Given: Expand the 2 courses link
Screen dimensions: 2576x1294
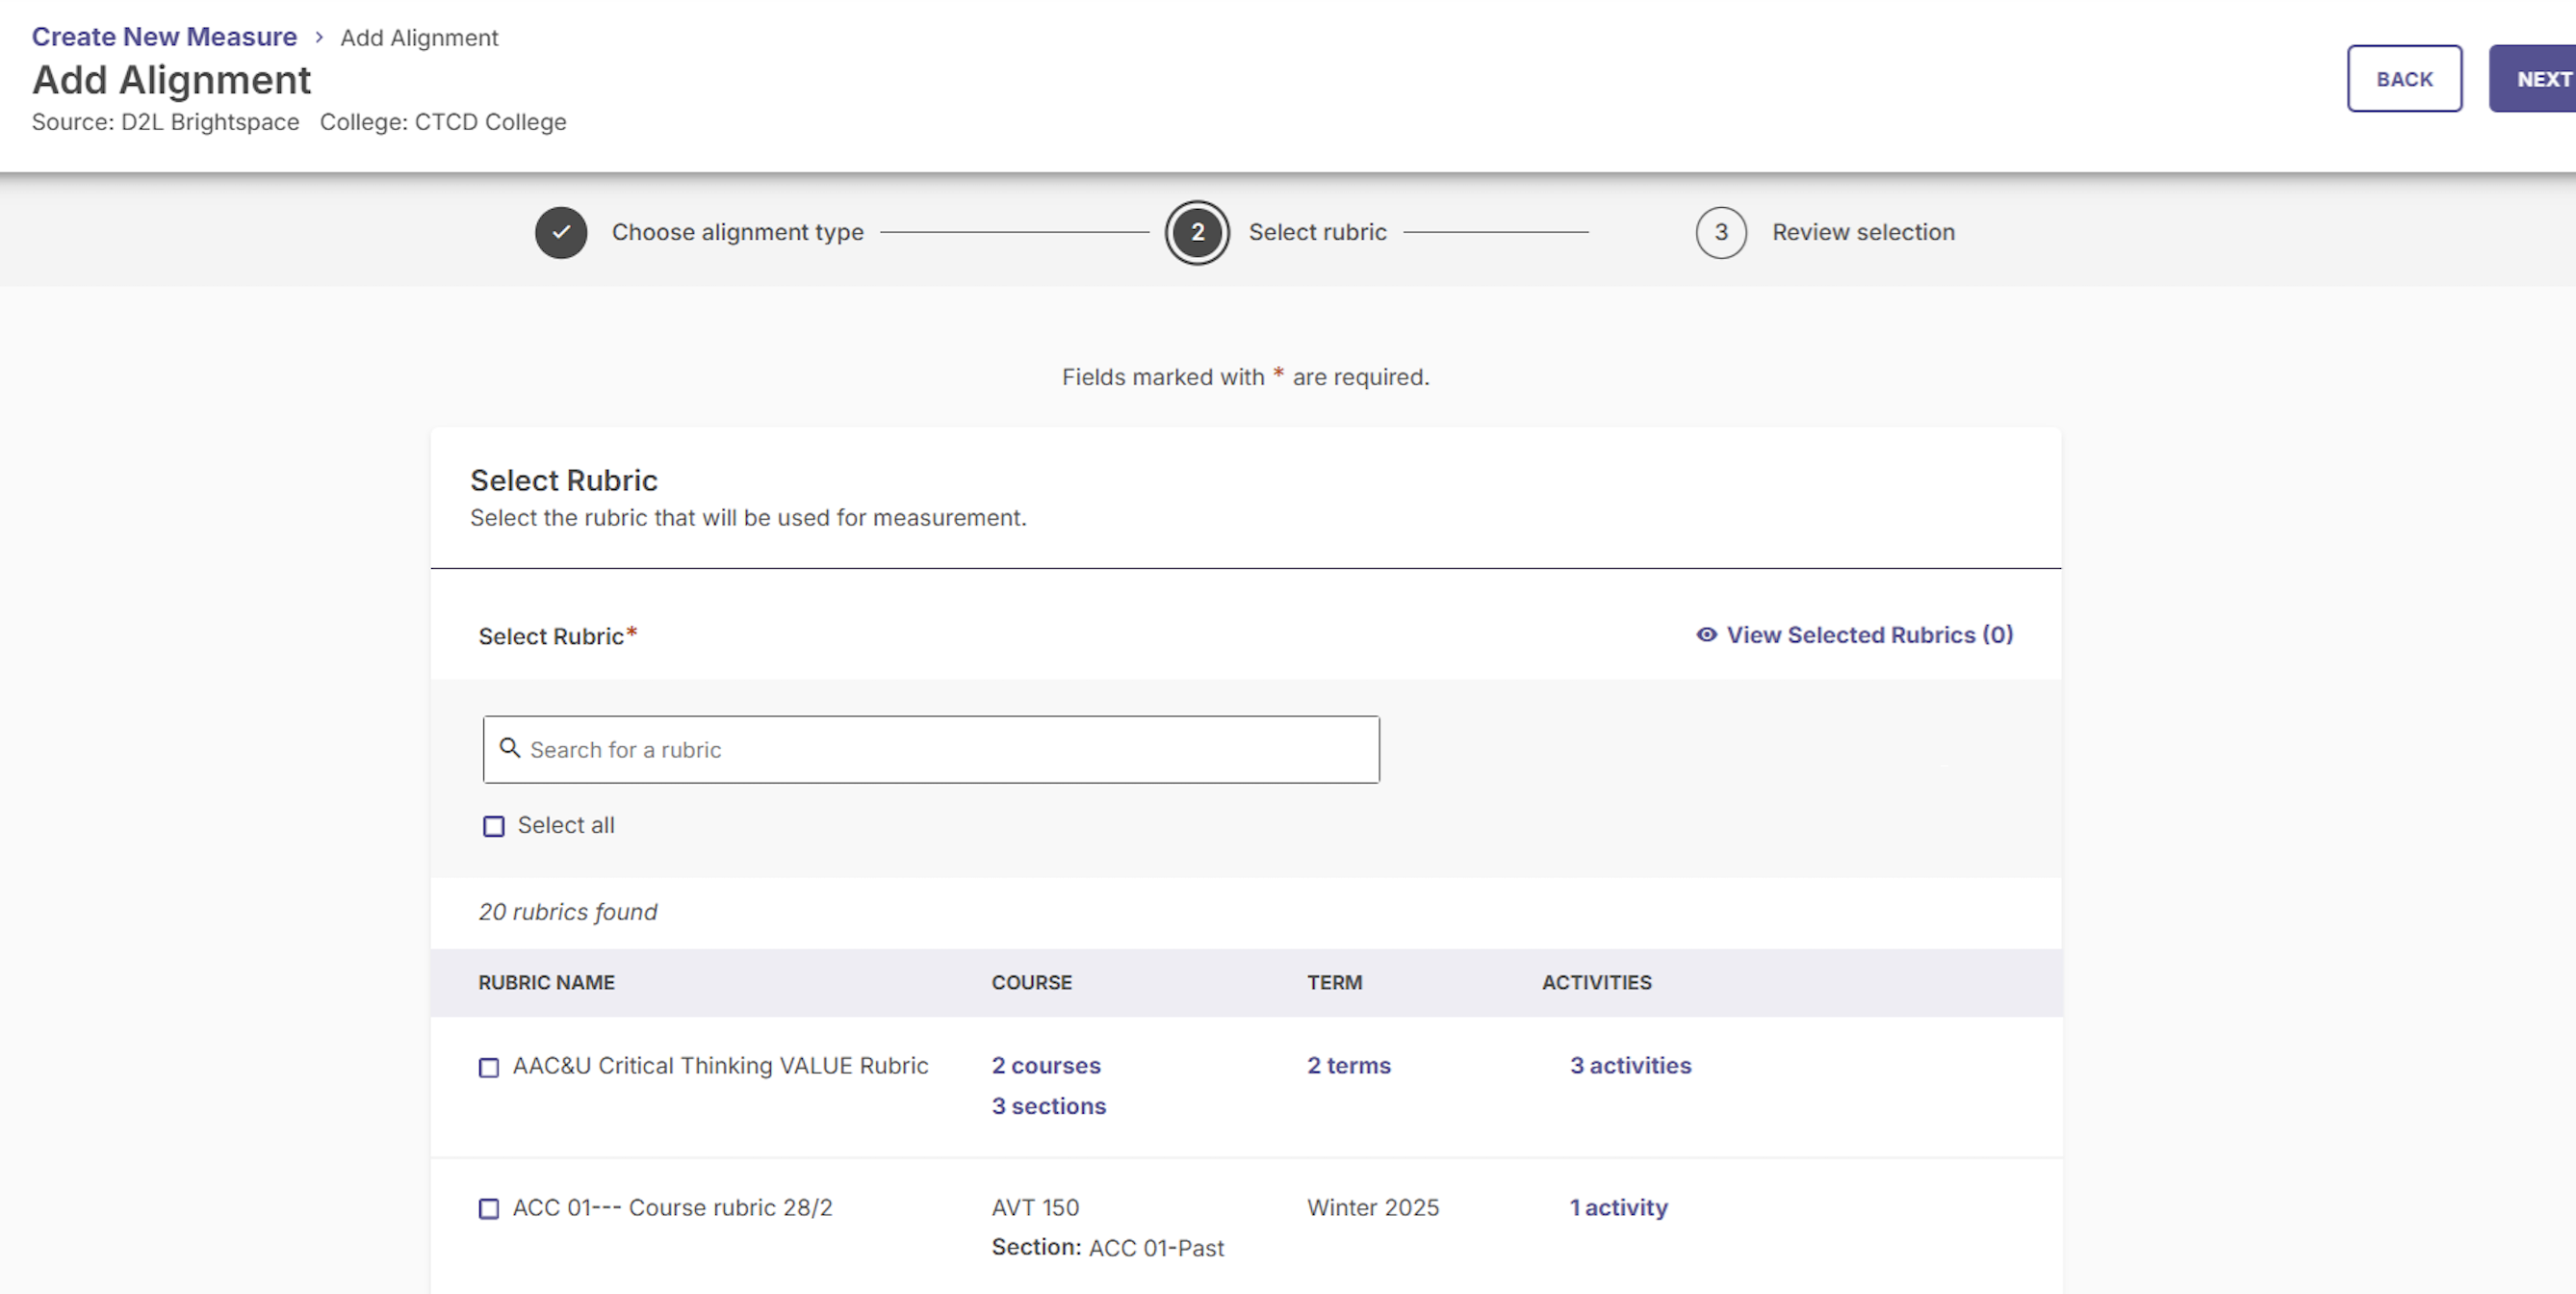Looking at the screenshot, I should (1046, 1065).
